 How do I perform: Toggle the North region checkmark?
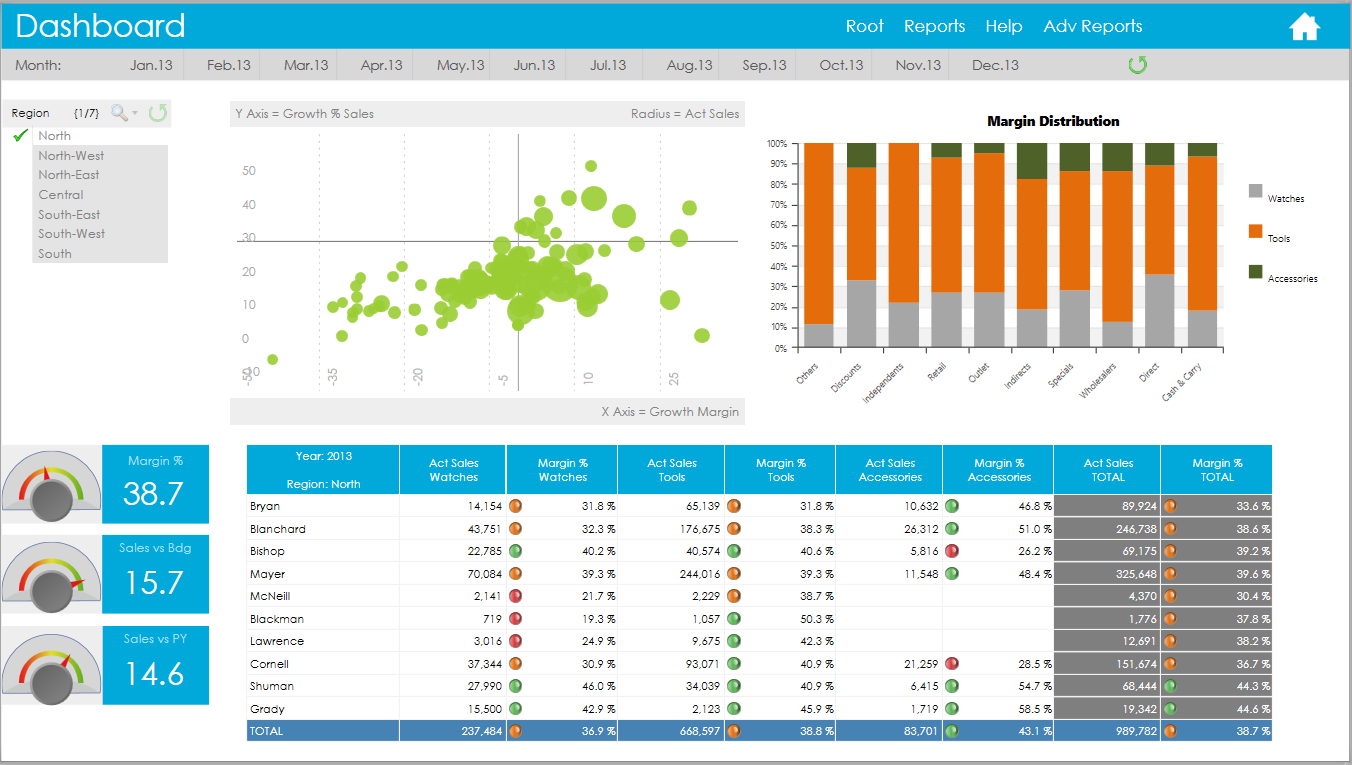point(20,135)
